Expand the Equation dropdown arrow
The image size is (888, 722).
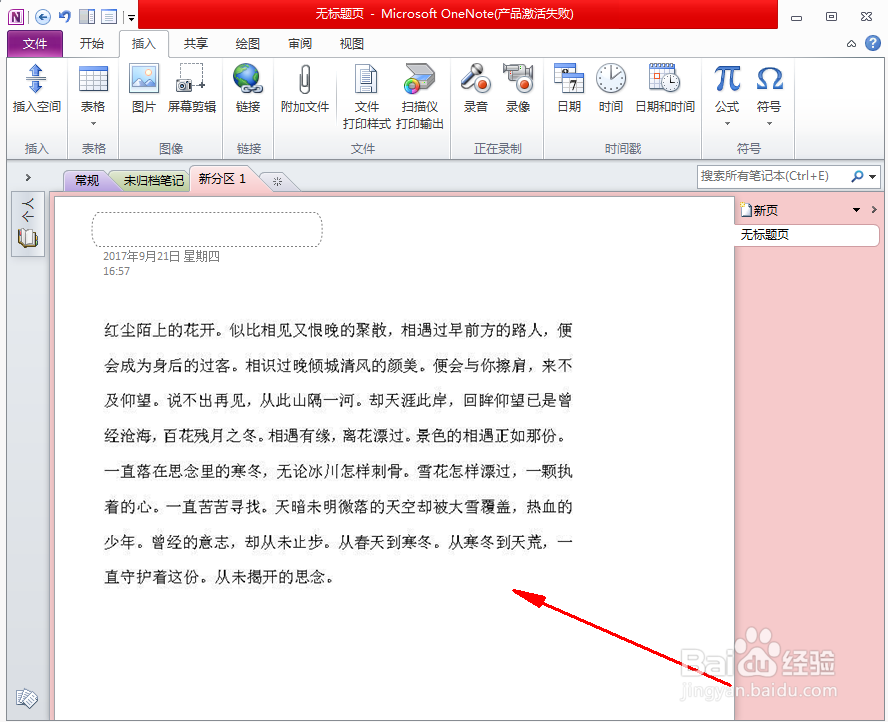click(x=727, y=123)
